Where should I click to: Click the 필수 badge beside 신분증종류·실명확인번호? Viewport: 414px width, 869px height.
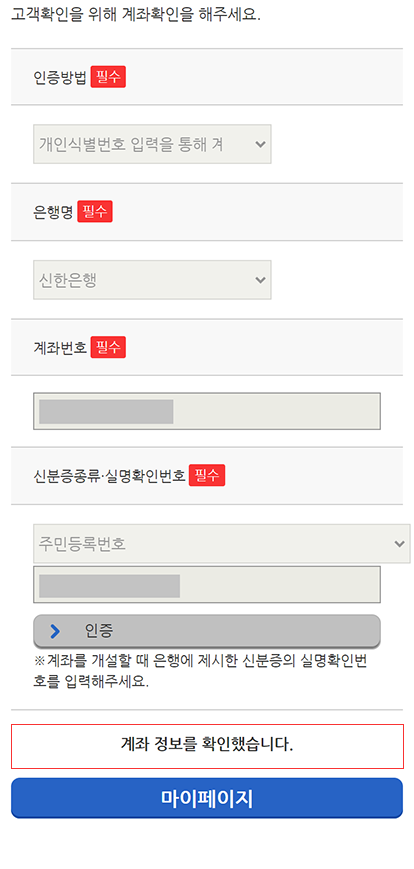(207, 475)
